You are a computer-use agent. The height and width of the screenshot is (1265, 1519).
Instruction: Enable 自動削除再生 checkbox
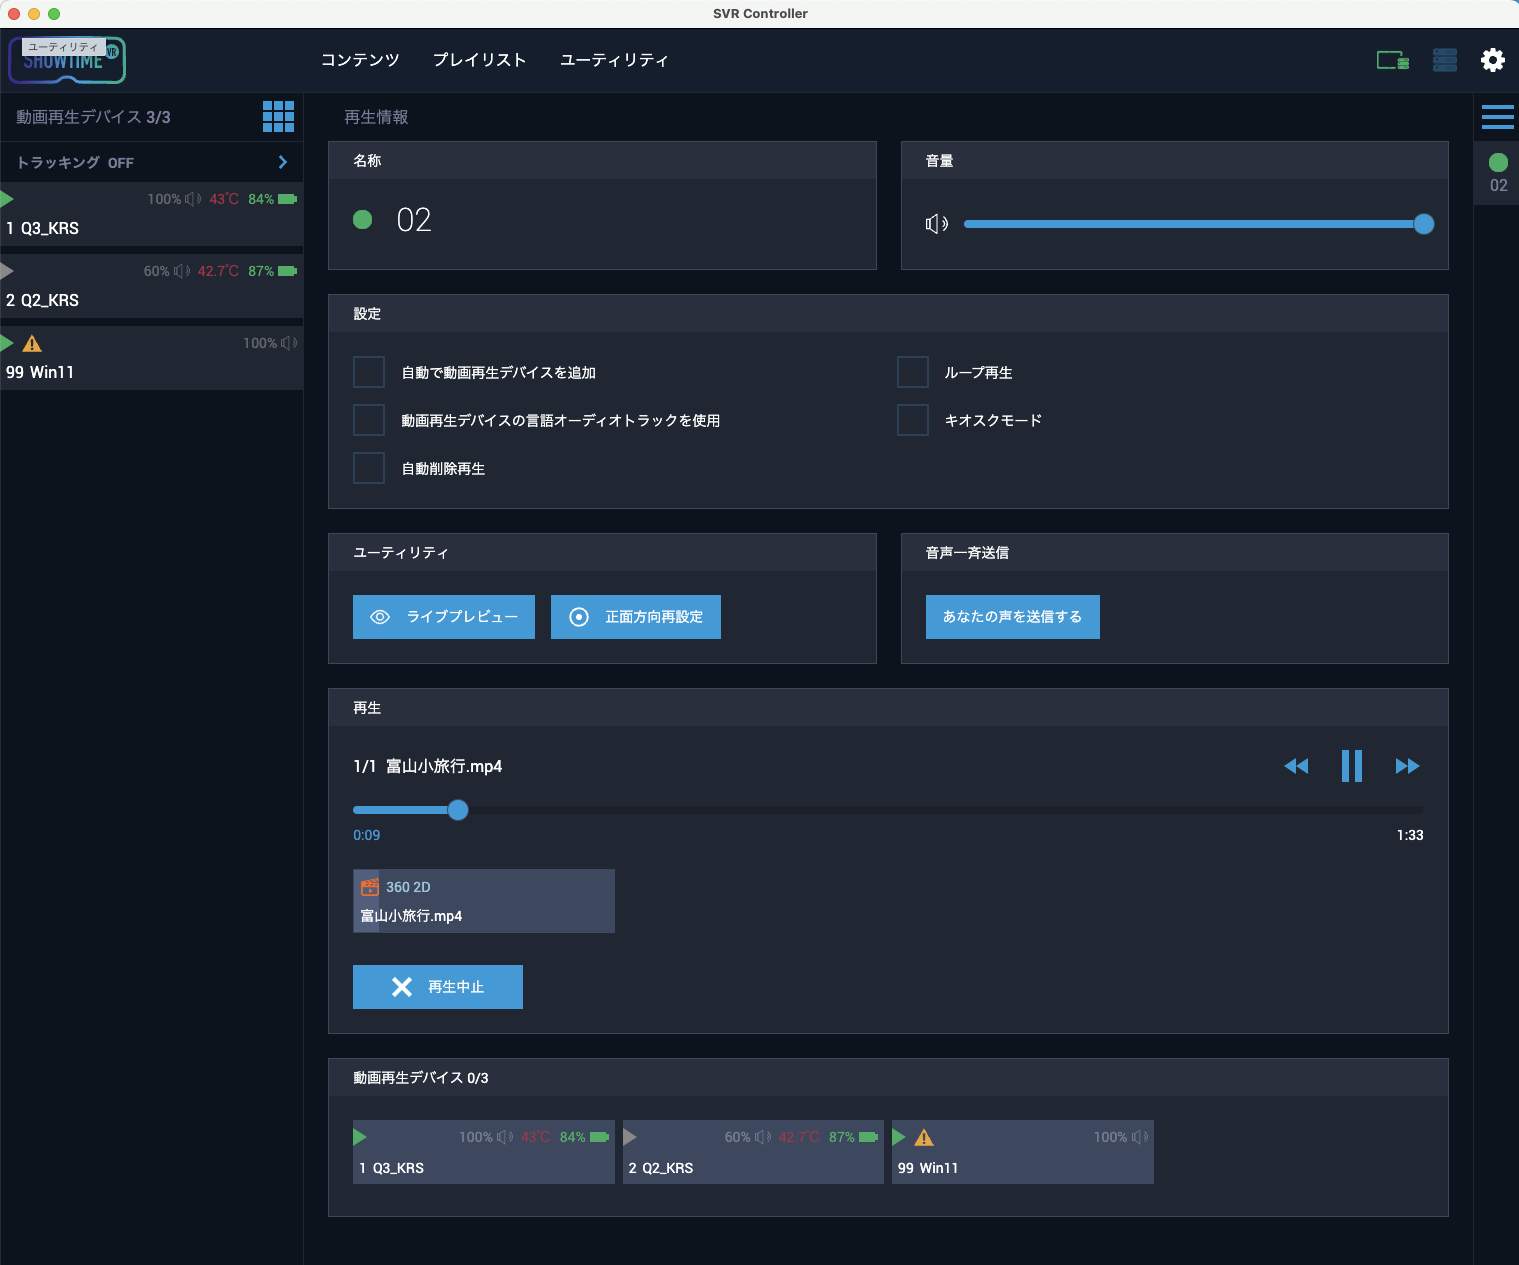(x=369, y=468)
